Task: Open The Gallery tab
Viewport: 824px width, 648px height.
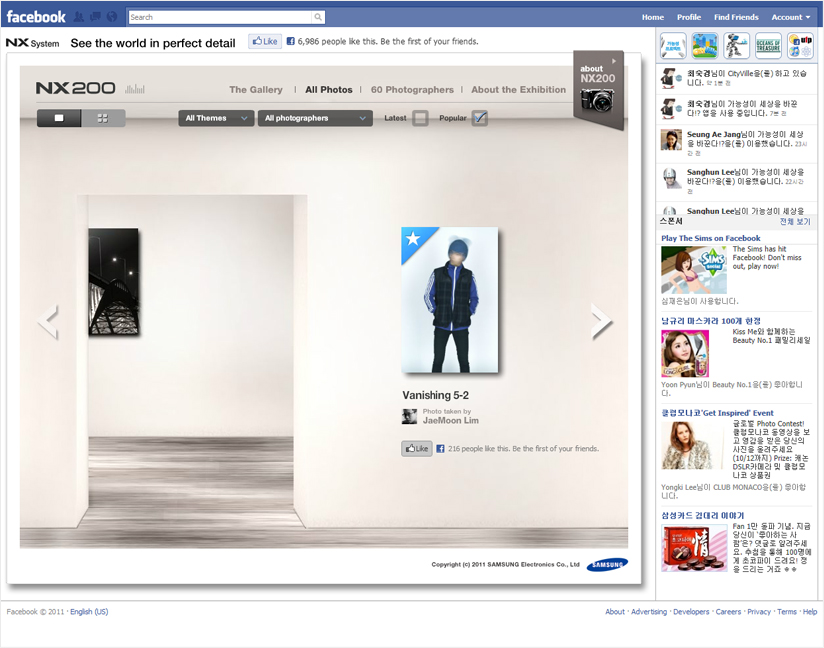Action: pyautogui.click(x=256, y=90)
